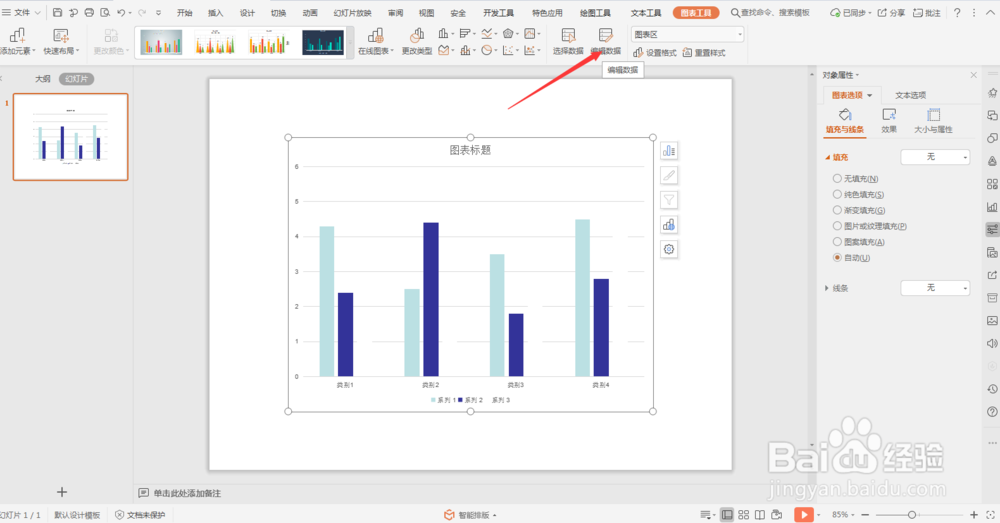
Task: Click chart settings gear floating button
Action: [x=669, y=249]
